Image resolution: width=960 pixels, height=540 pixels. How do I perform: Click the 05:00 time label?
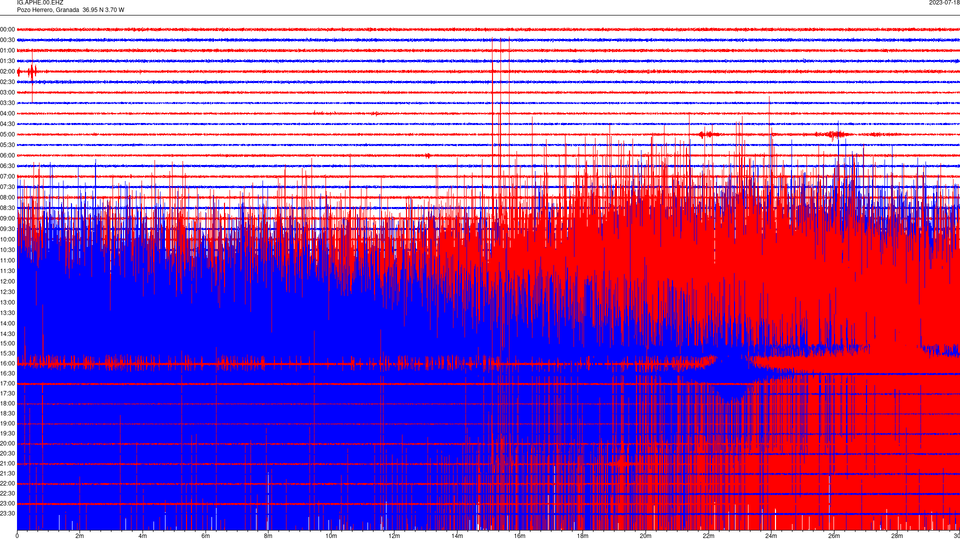[x=7, y=135]
